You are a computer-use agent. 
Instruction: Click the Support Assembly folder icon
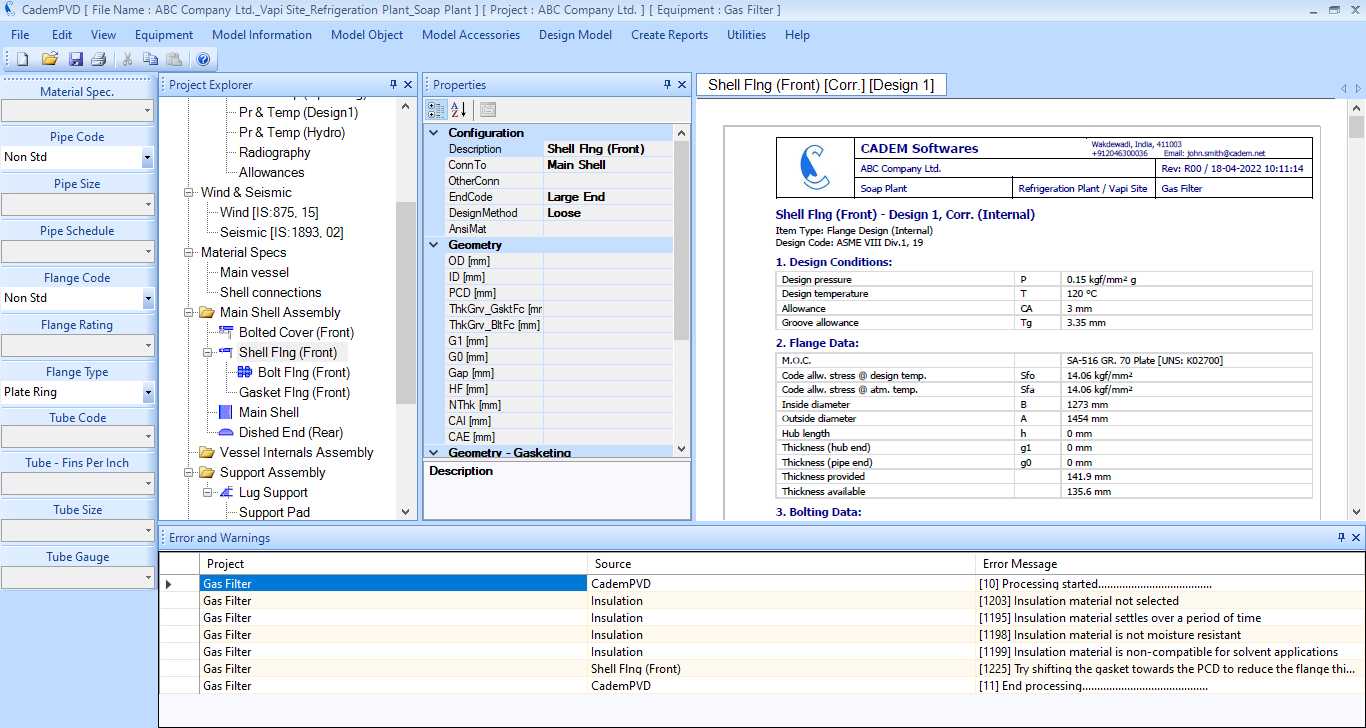click(207, 472)
